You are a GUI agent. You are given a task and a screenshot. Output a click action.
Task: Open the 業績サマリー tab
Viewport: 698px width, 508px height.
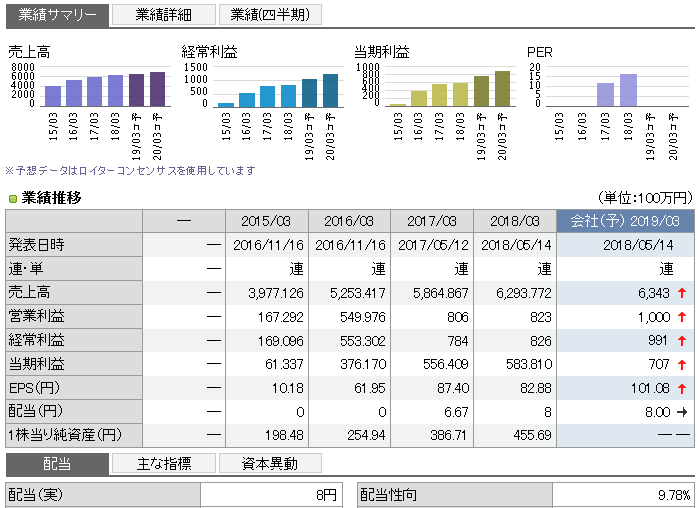point(57,14)
